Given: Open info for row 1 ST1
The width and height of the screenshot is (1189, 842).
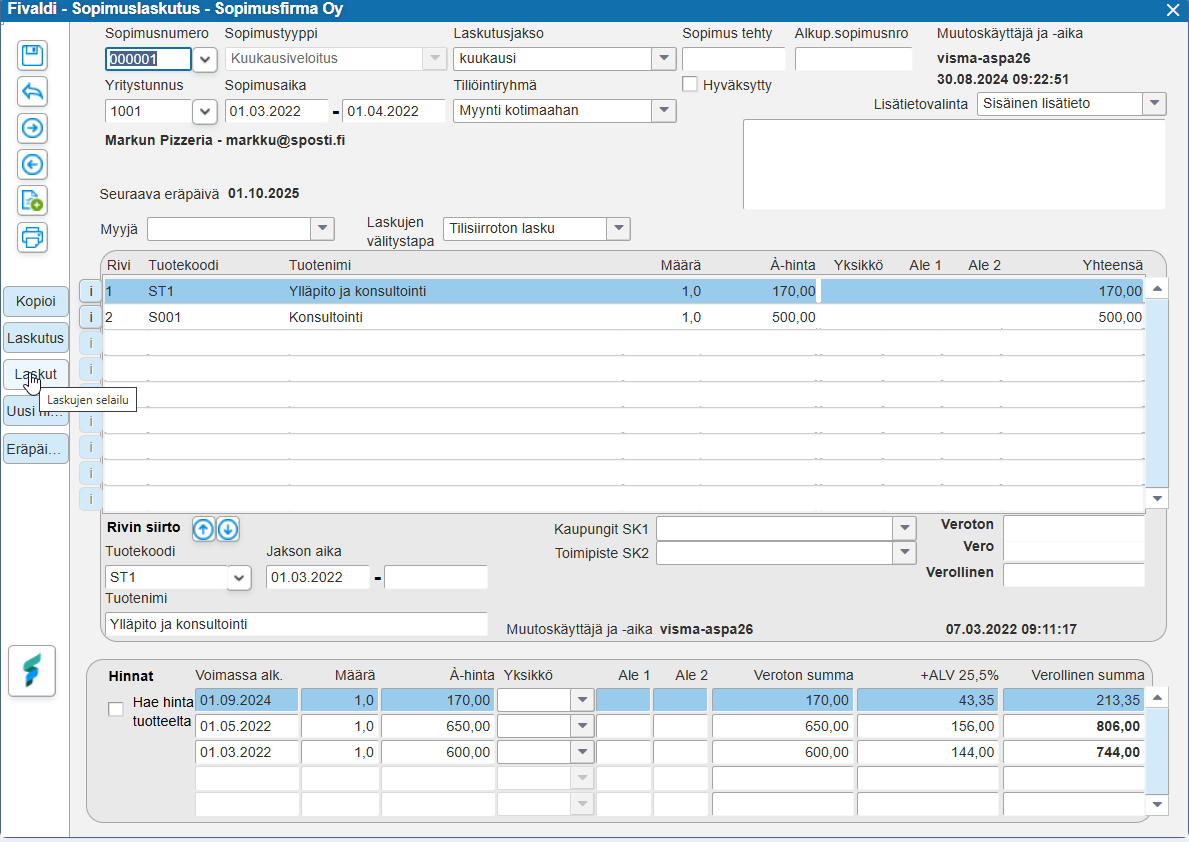Looking at the screenshot, I should click(90, 291).
